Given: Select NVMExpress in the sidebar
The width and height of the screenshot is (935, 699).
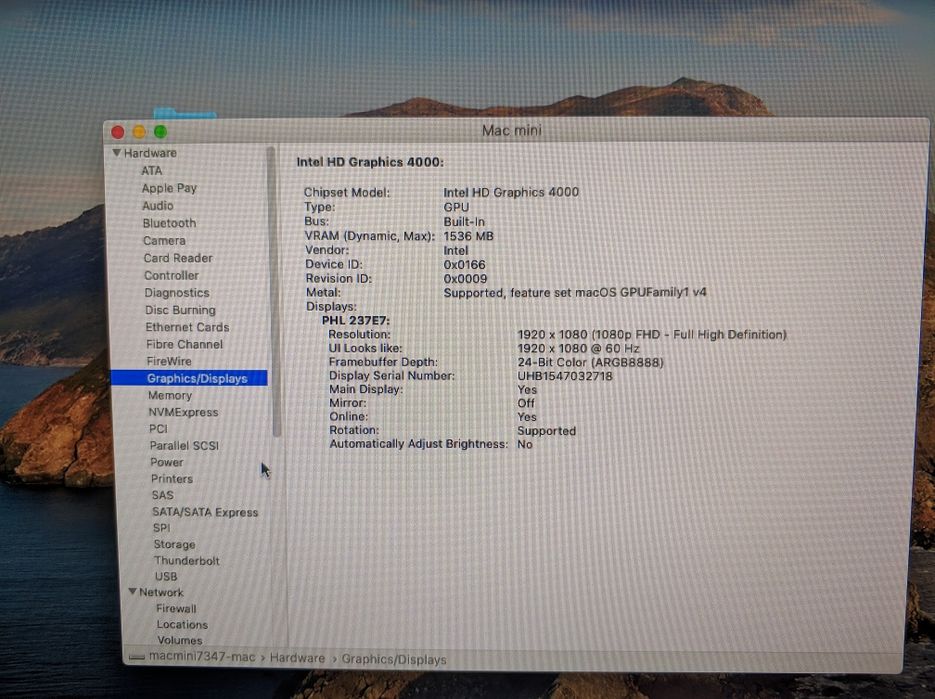Looking at the screenshot, I should coord(184,412).
